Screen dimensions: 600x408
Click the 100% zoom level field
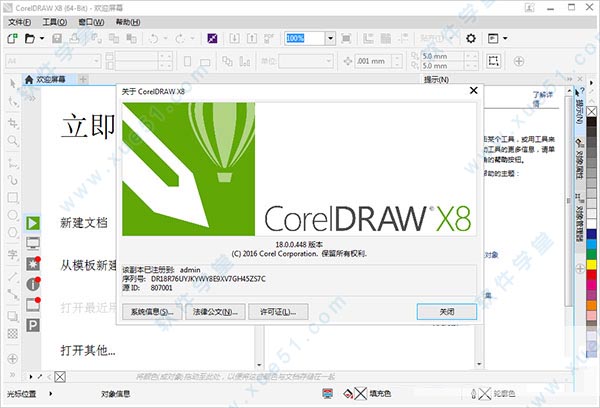tap(305, 38)
